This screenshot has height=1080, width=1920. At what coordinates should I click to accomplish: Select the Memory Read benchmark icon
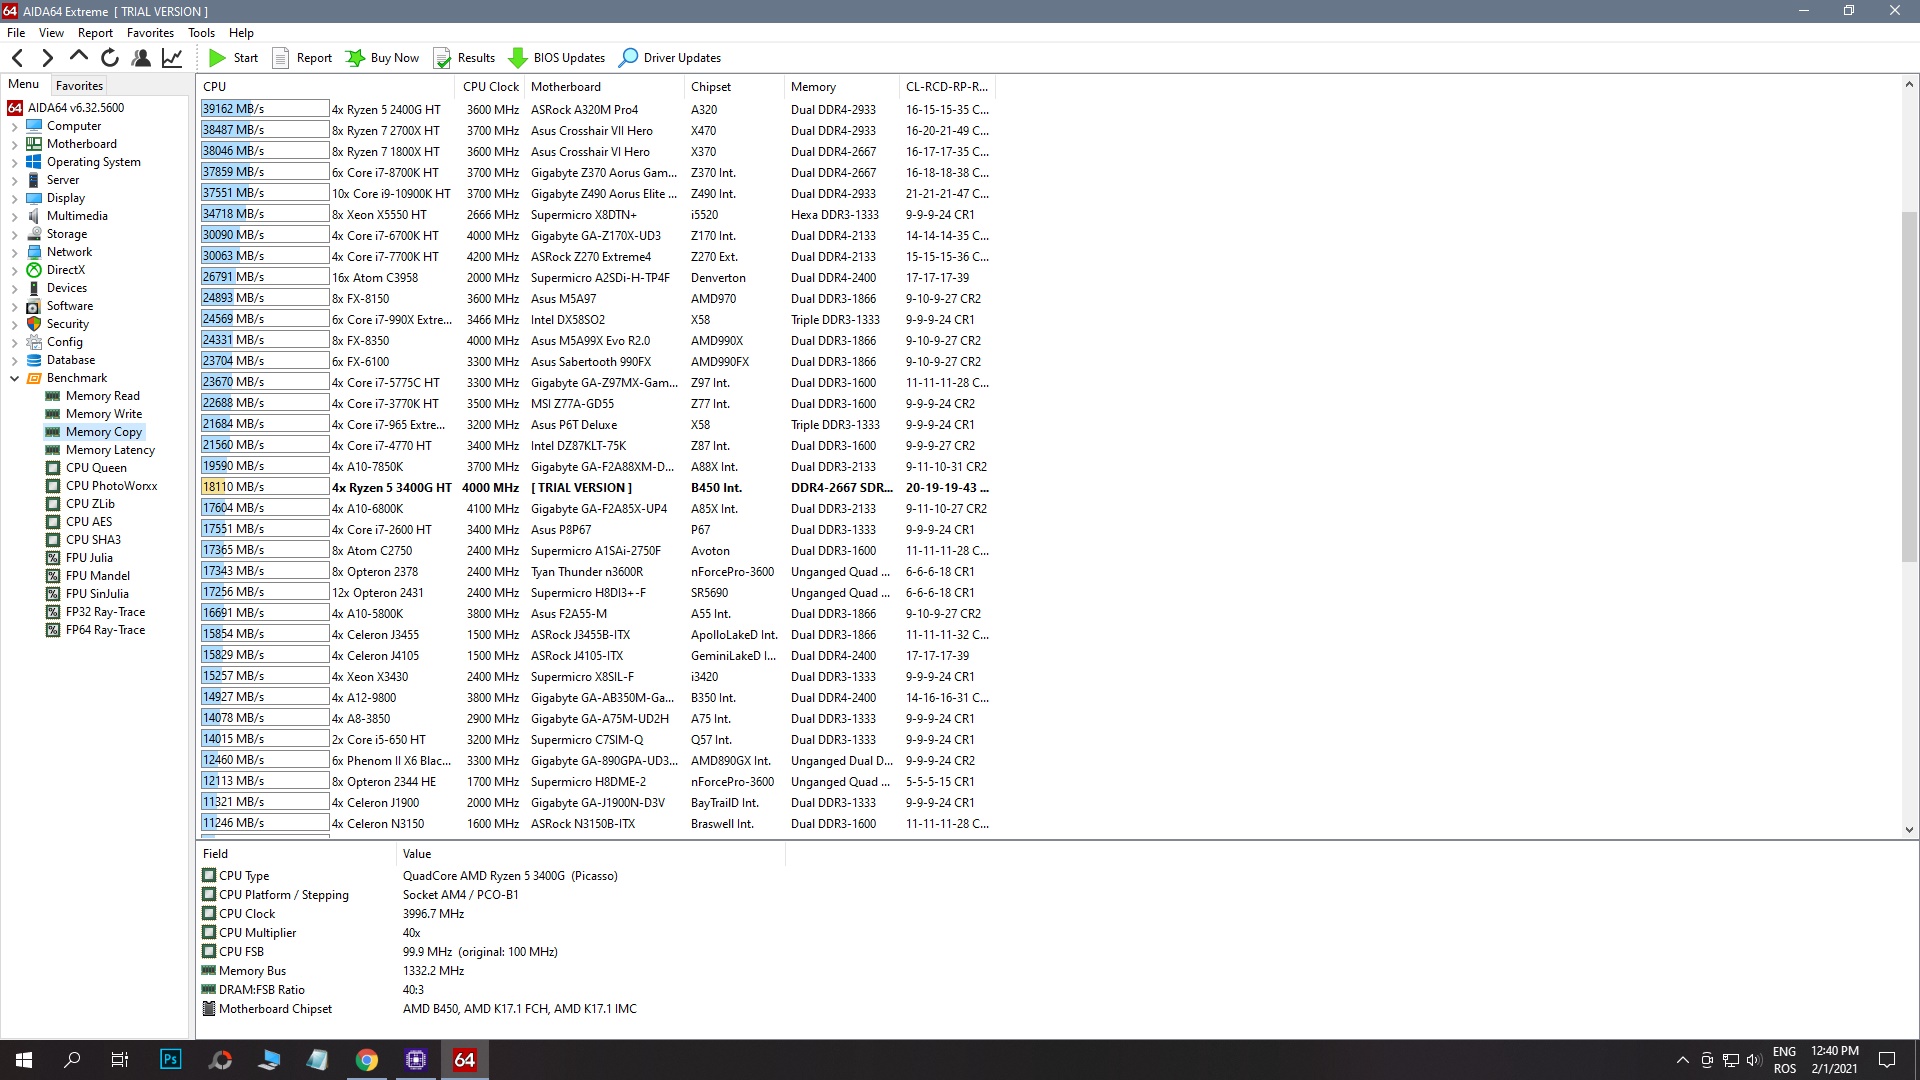coord(53,396)
